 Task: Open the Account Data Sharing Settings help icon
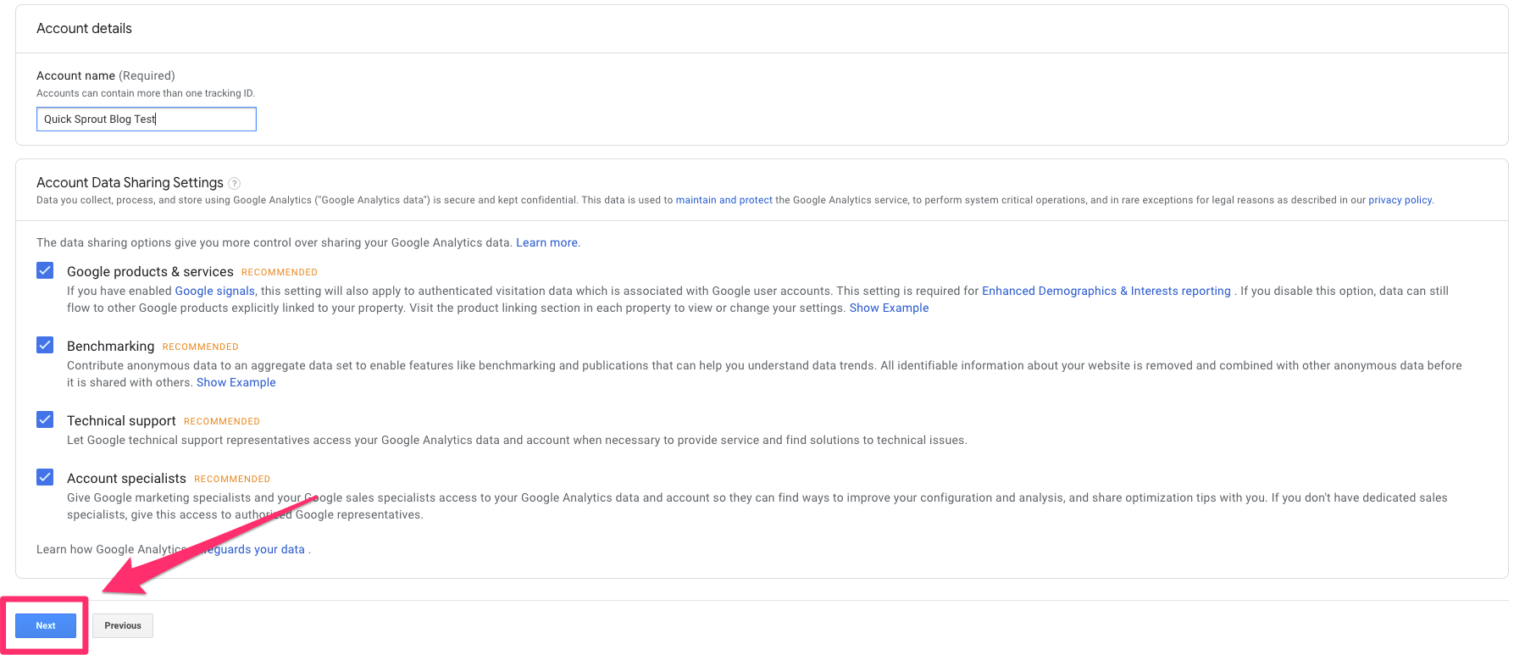tap(234, 183)
